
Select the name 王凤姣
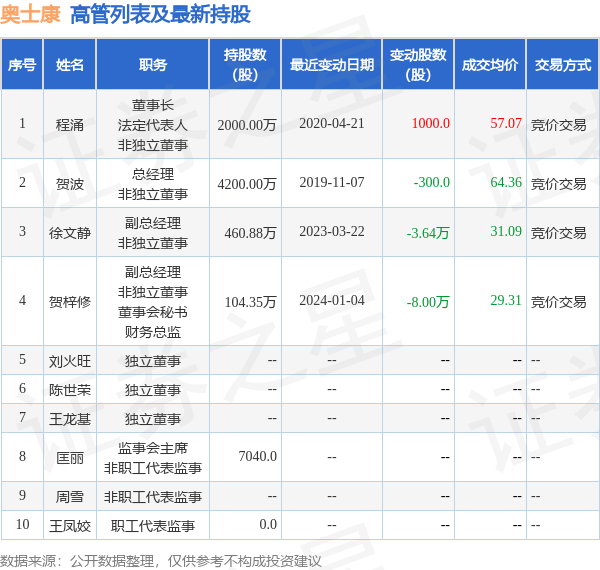coord(69,526)
